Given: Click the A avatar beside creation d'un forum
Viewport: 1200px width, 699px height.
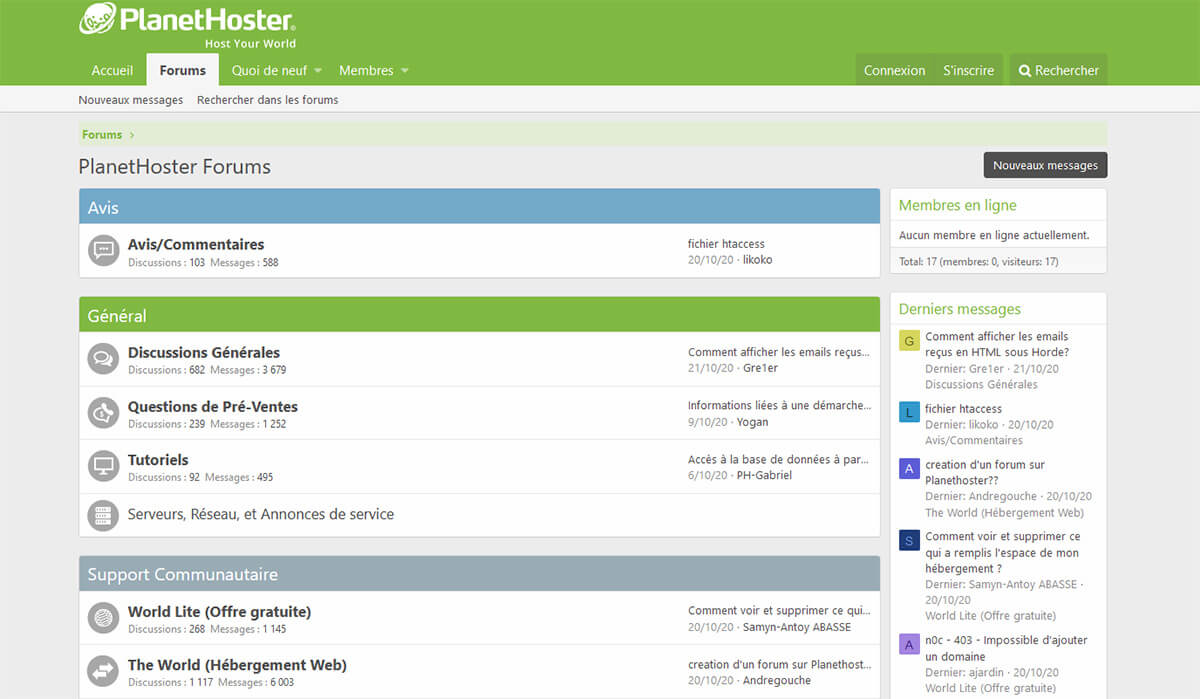Looking at the screenshot, I should [x=909, y=468].
